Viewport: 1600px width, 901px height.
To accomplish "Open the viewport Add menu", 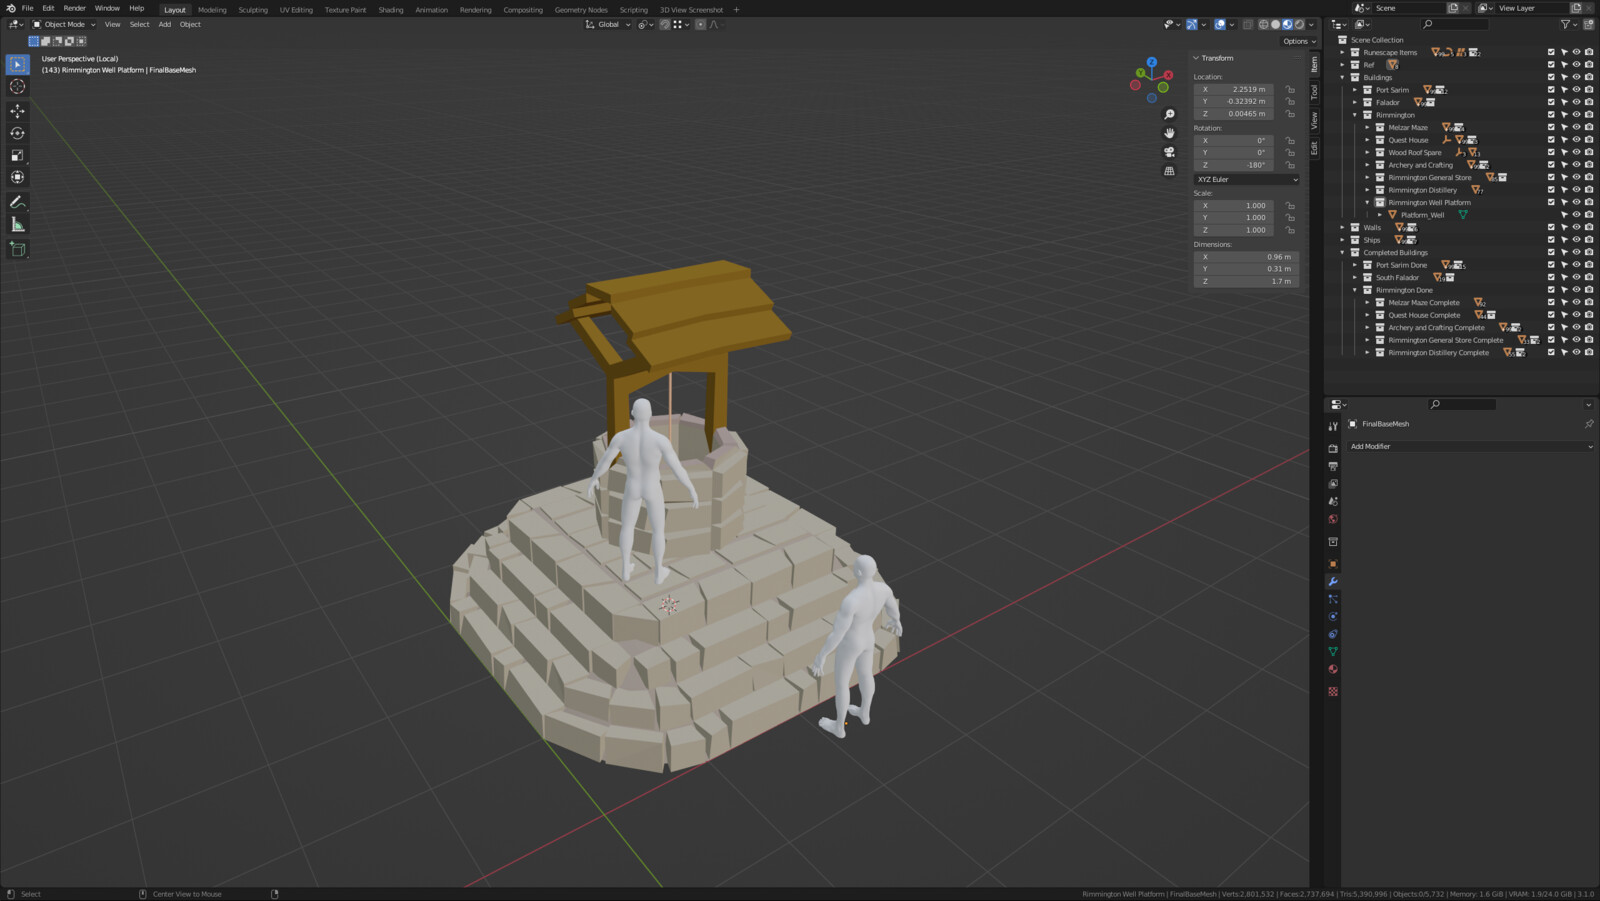I will click(x=164, y=24).
